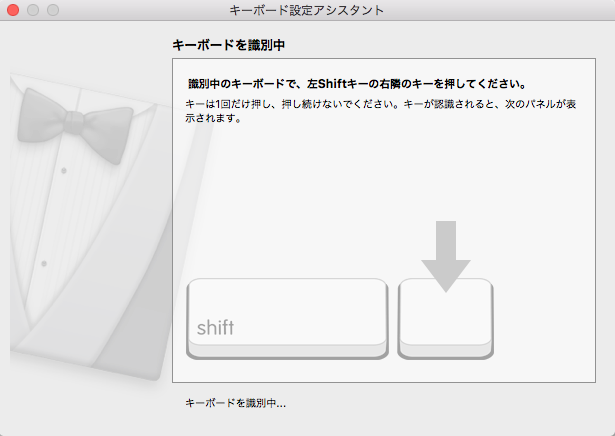Screen dimensions: 615x436
Task: Click the キーボードを識別中 heading
Action: [x=229, y=45]
